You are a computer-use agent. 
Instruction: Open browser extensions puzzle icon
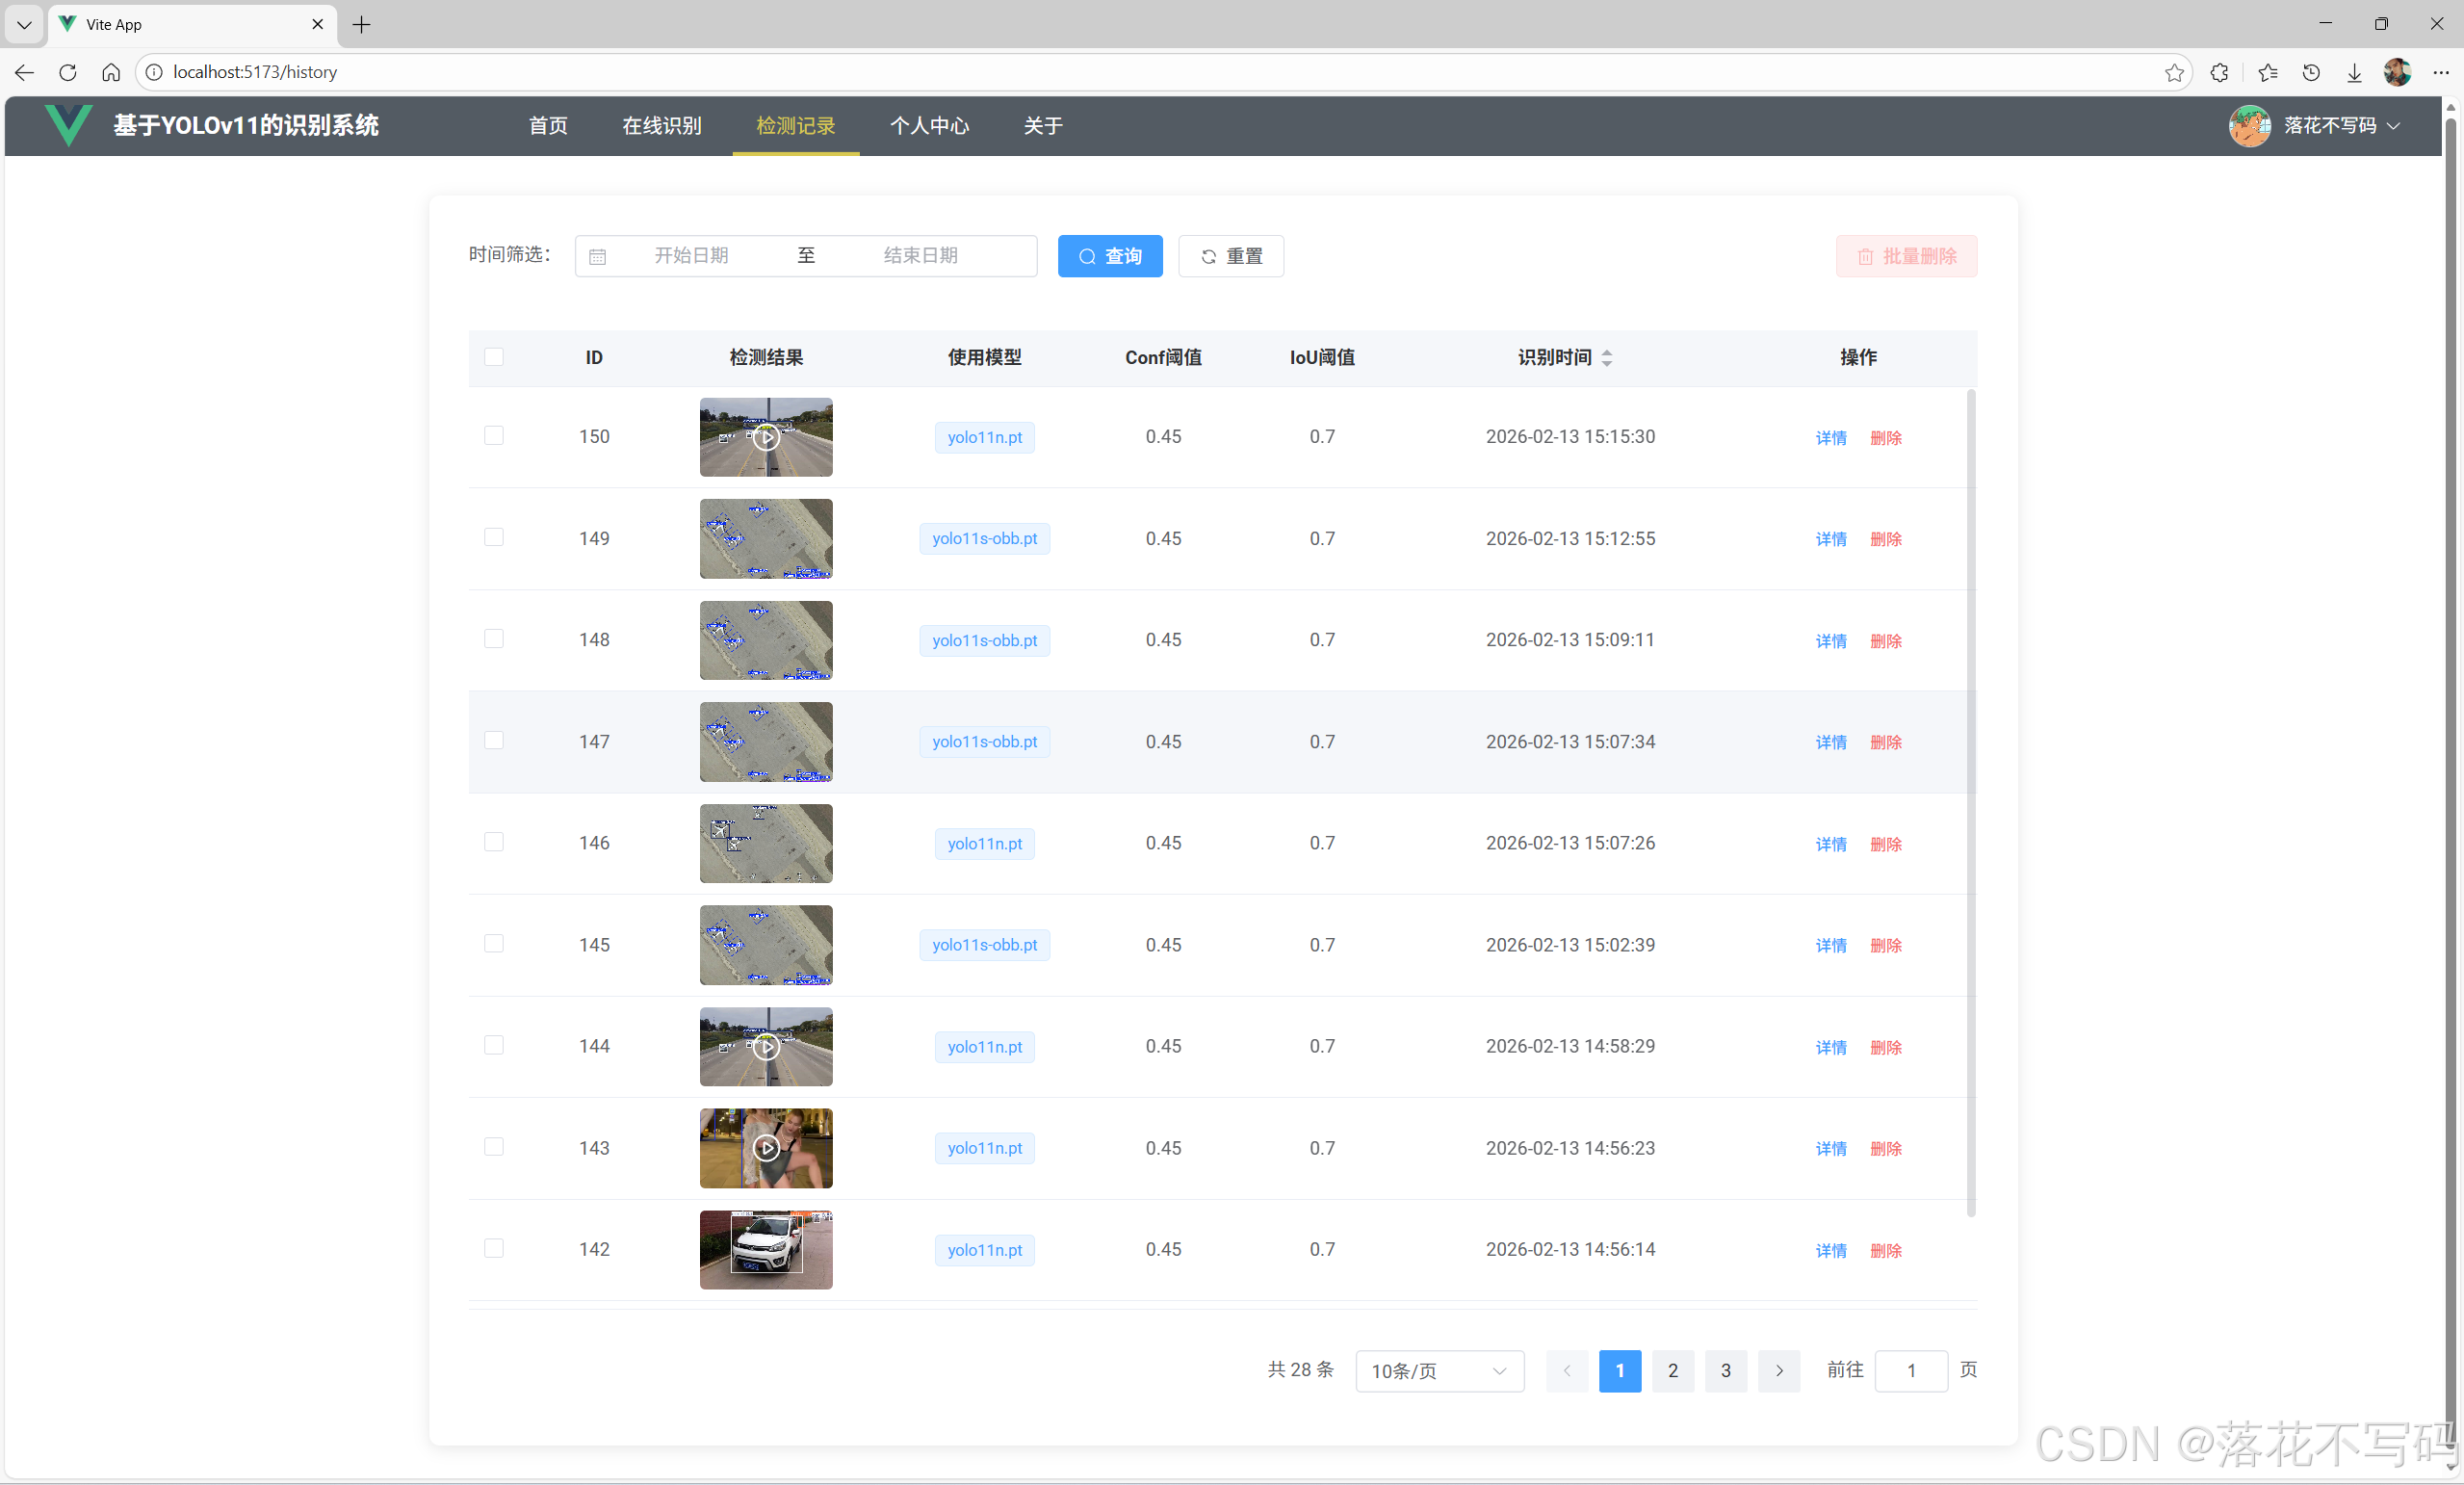2219,72
